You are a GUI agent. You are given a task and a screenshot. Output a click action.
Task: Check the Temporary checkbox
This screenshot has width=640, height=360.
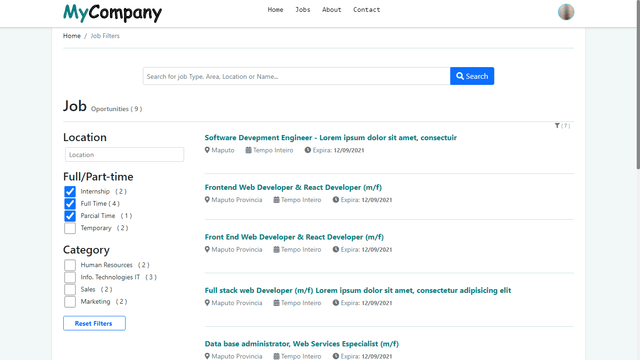pyautogui.click(x=70, y=228)
